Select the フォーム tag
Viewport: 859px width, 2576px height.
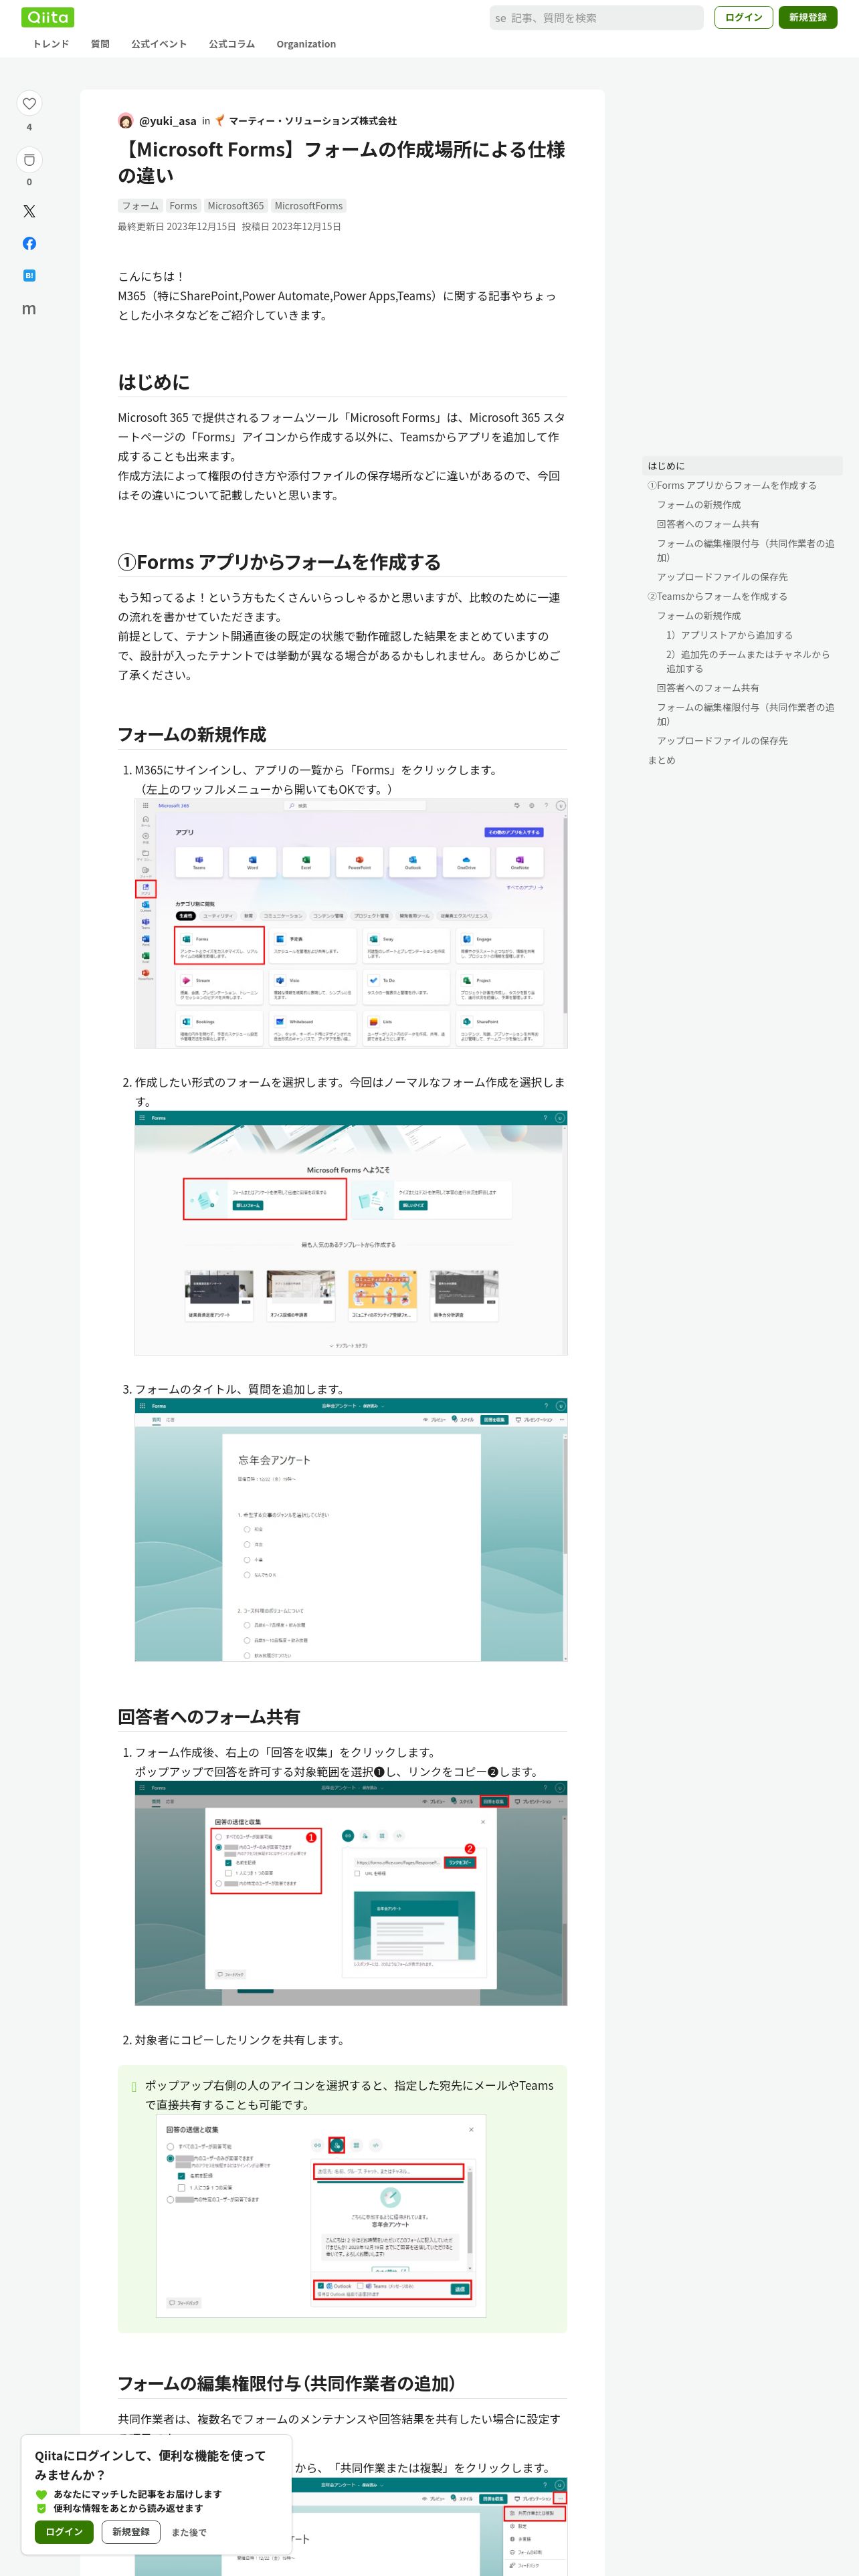tap(140, 206)
